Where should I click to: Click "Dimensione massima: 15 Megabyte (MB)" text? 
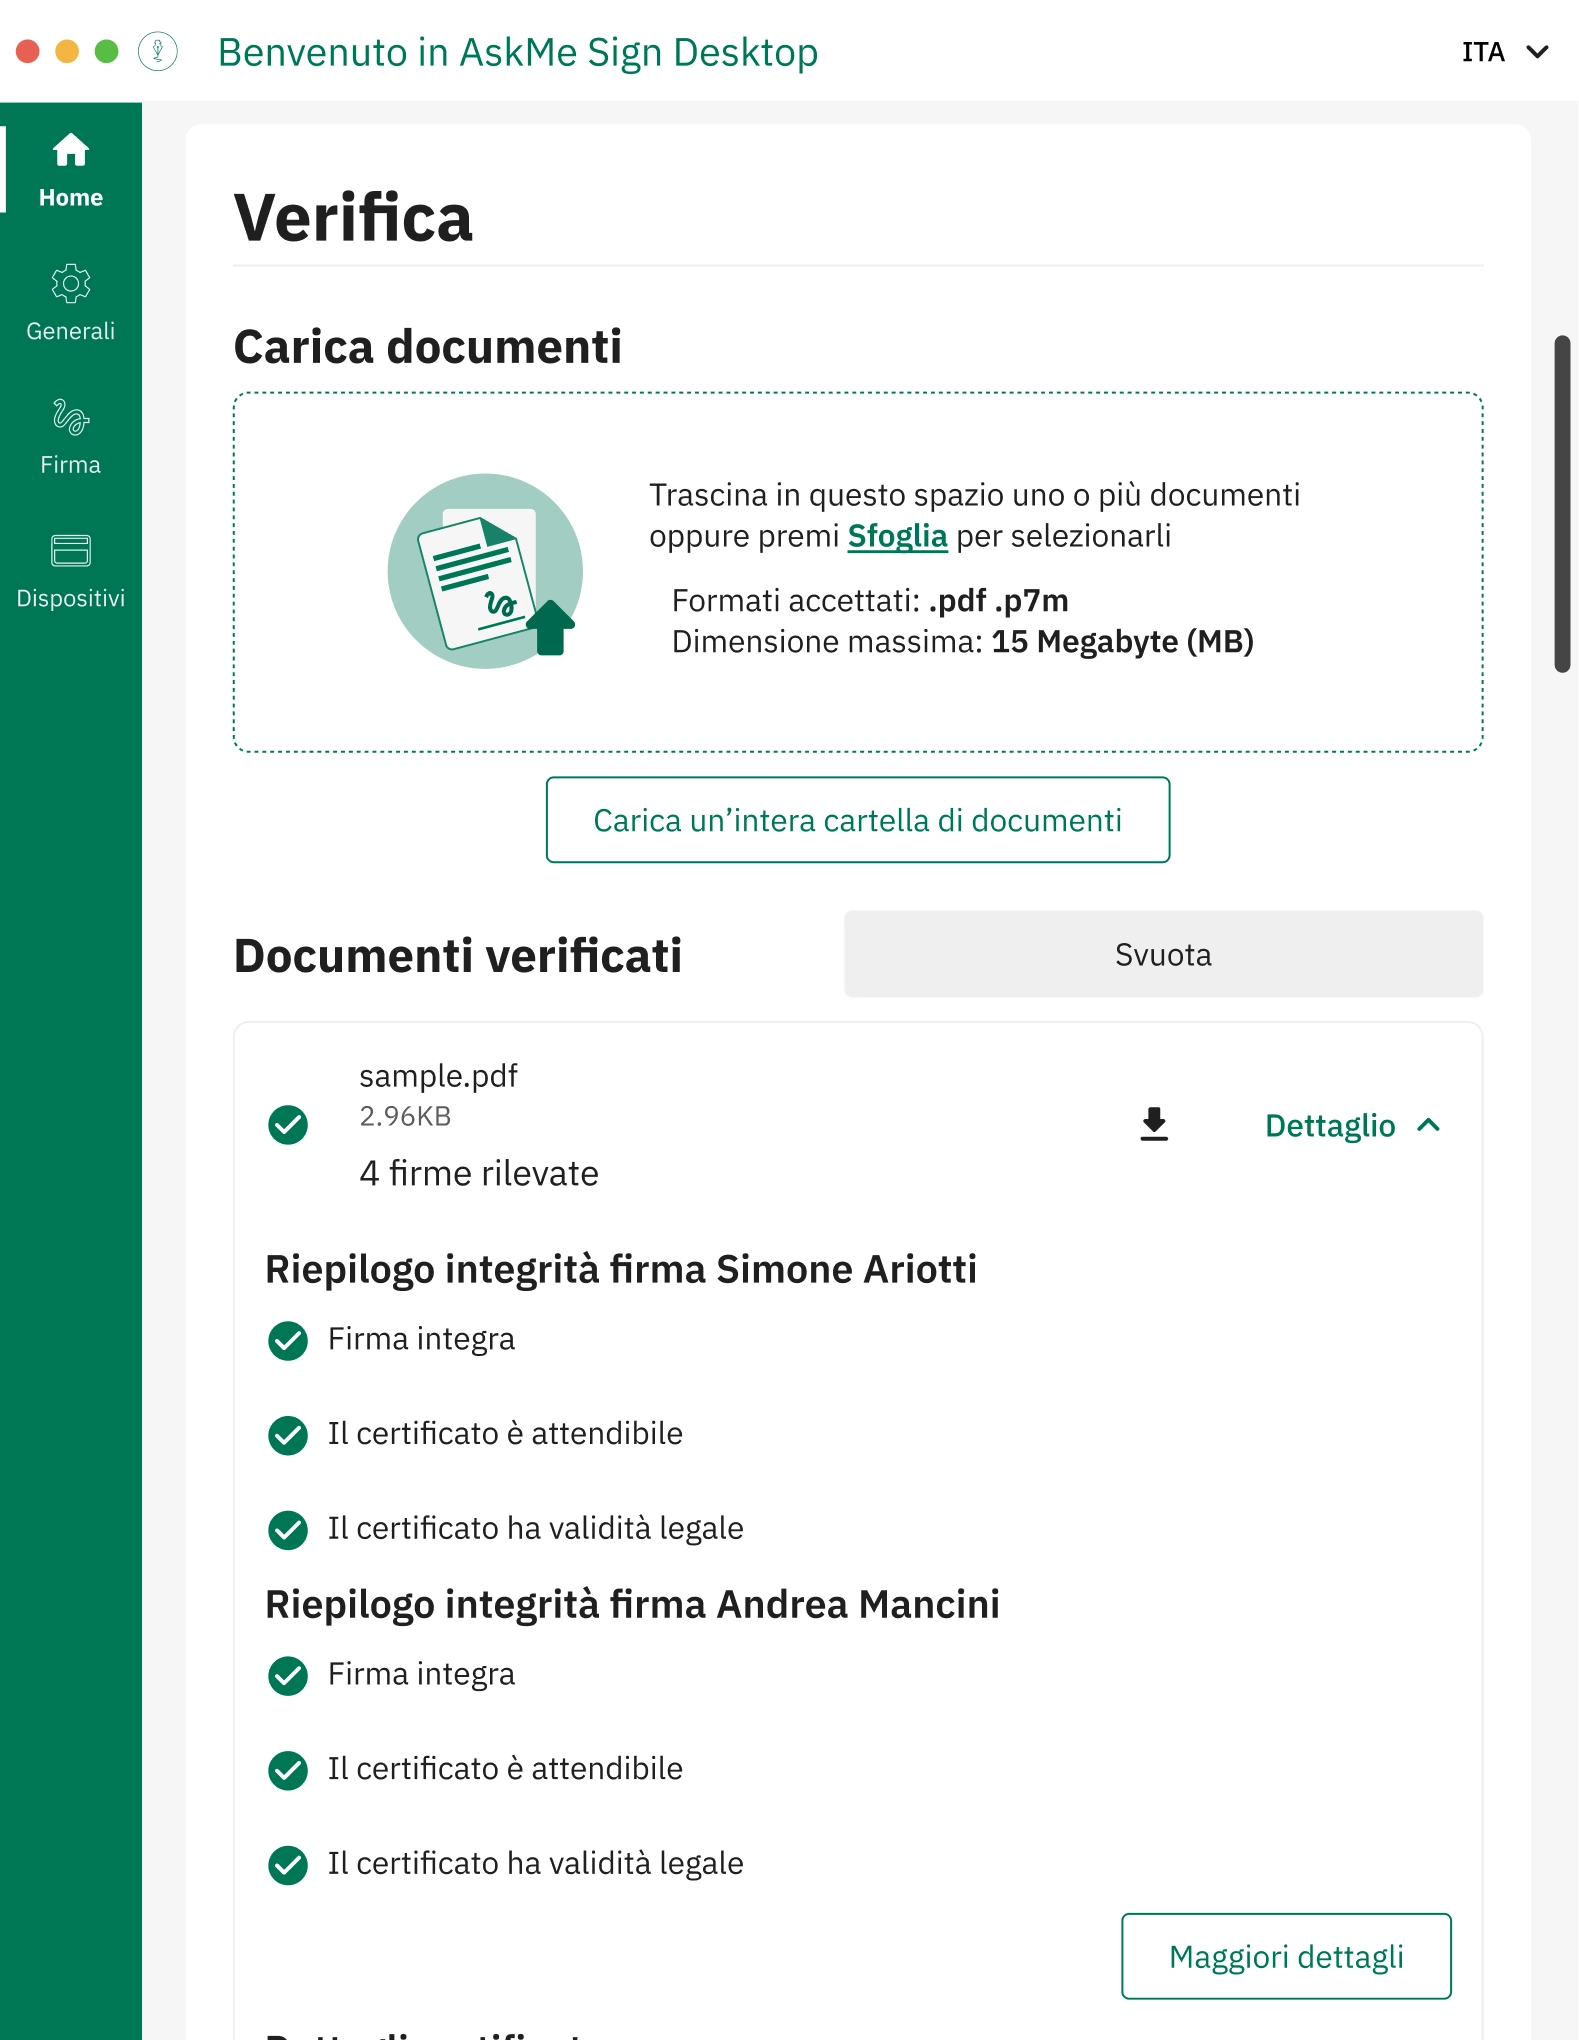962,641
